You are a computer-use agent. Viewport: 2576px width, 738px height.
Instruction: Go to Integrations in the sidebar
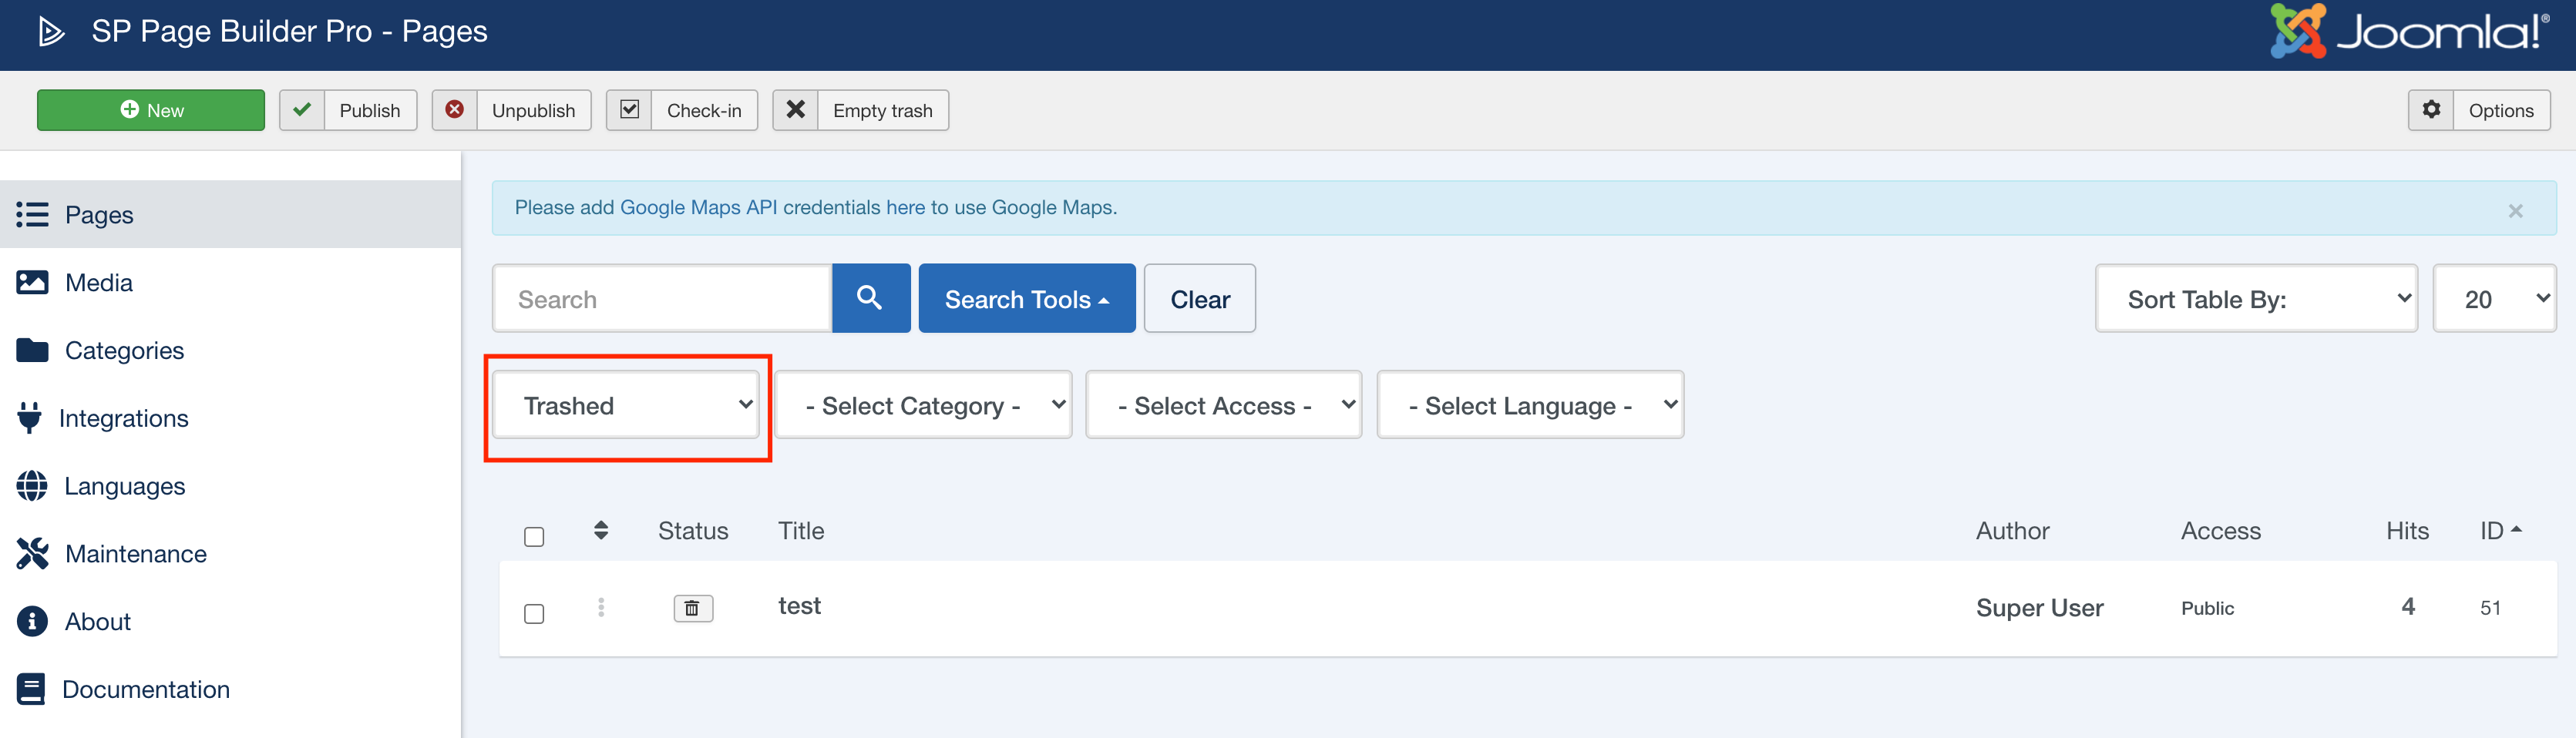point(123,418)
